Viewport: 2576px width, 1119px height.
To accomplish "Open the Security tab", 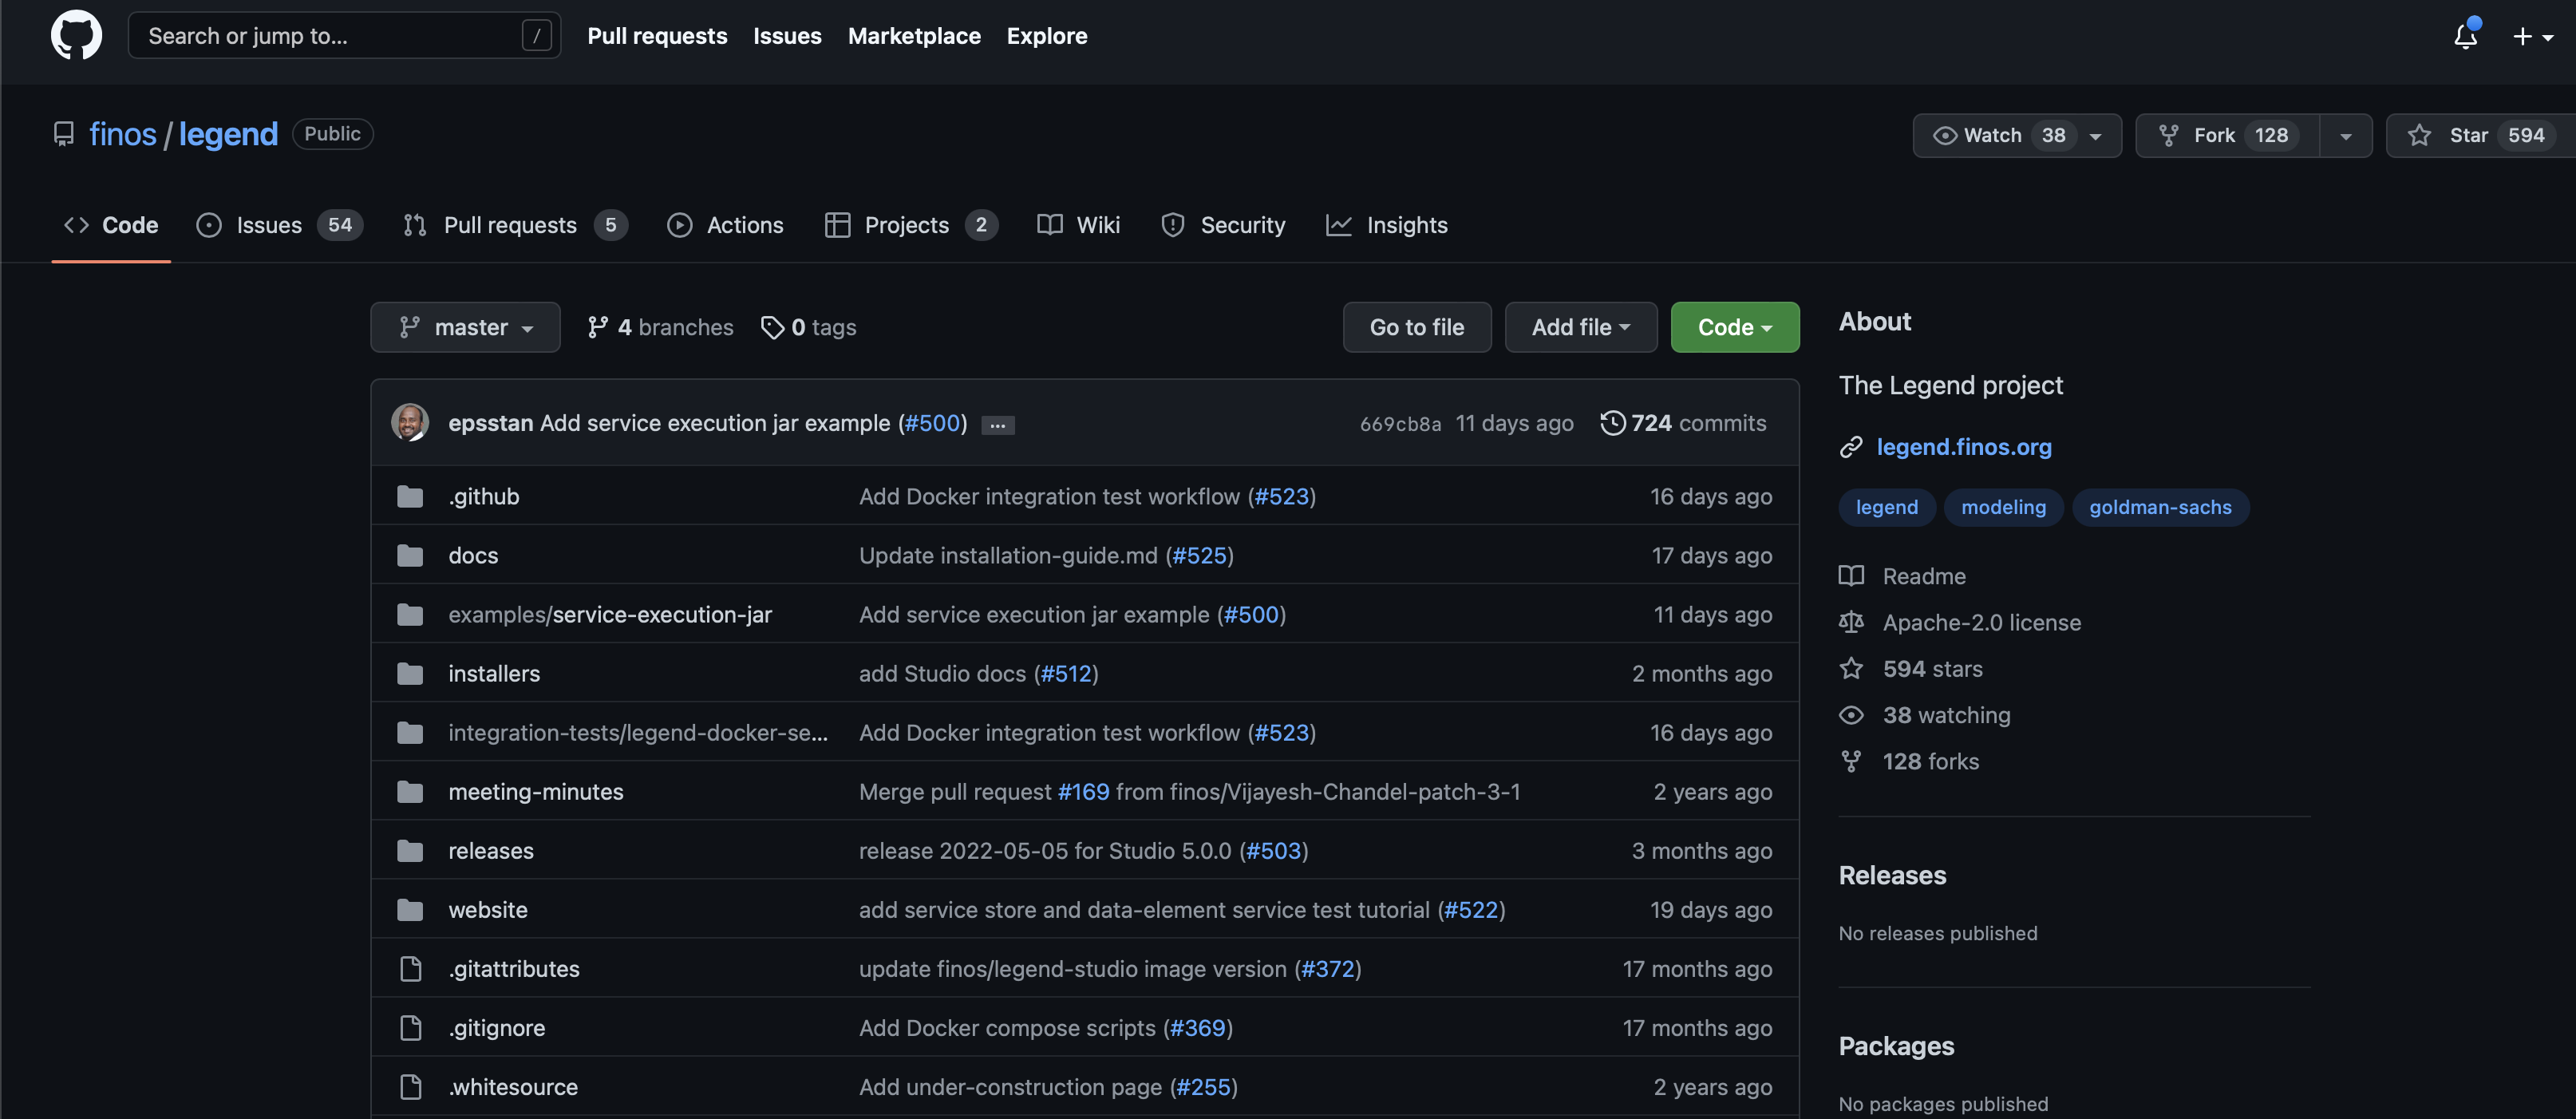I will [x=1223, y=225].
